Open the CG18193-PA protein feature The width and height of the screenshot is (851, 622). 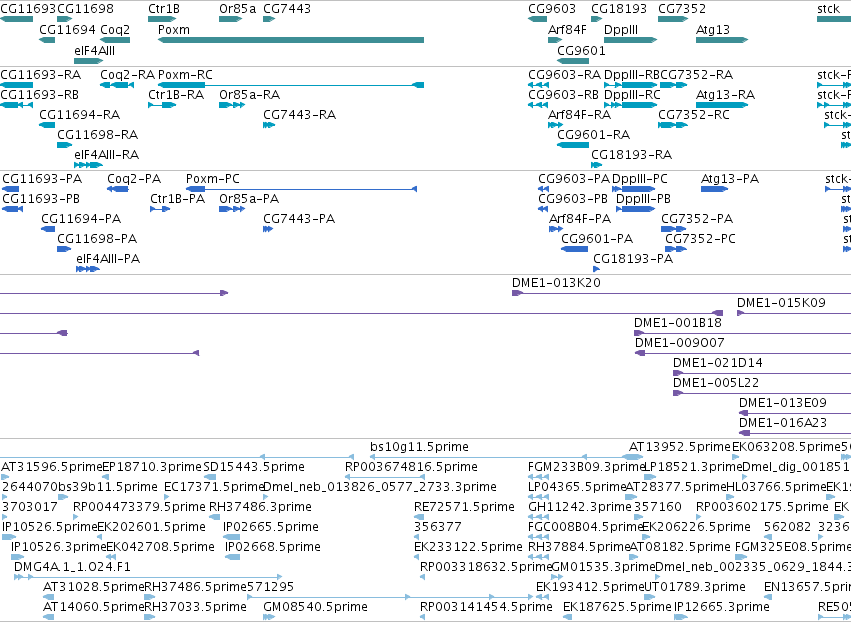pyautogui.click(x=596, y=269)
